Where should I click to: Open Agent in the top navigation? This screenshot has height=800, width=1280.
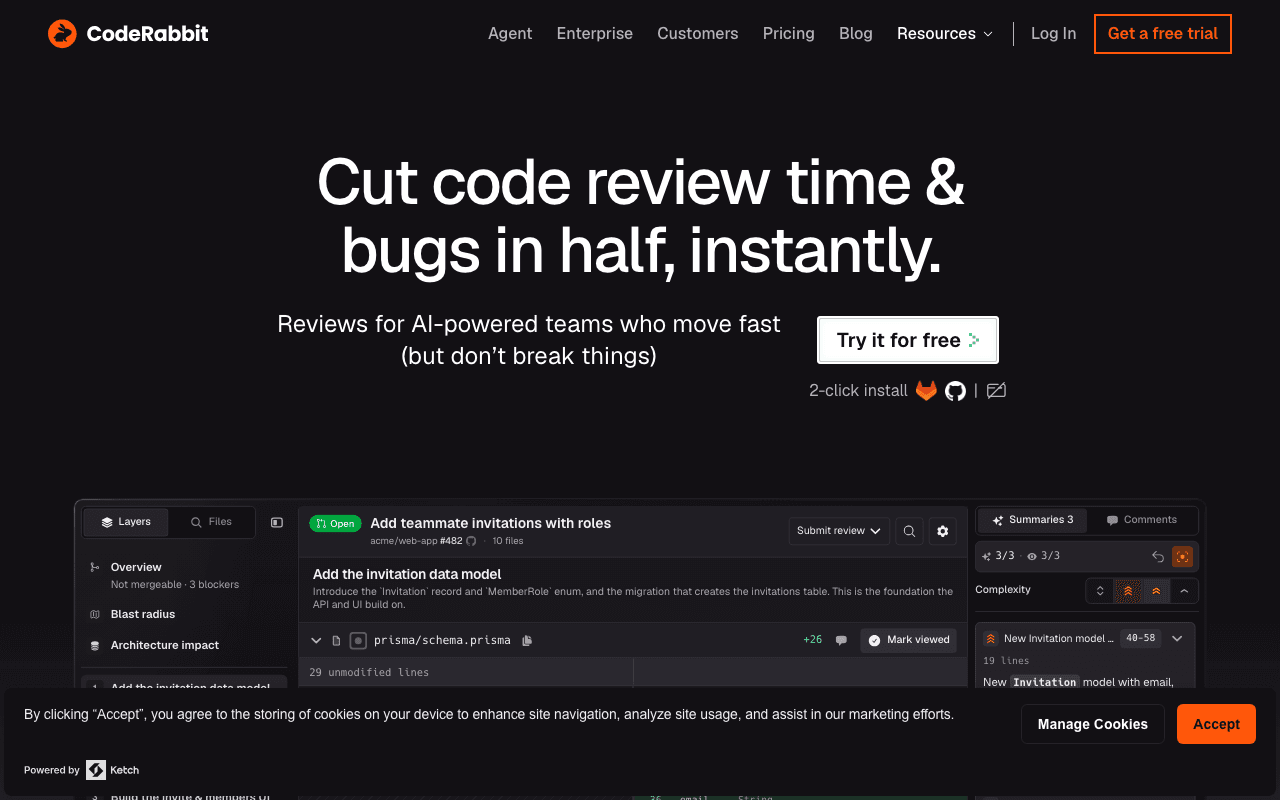tap(510, 34)
